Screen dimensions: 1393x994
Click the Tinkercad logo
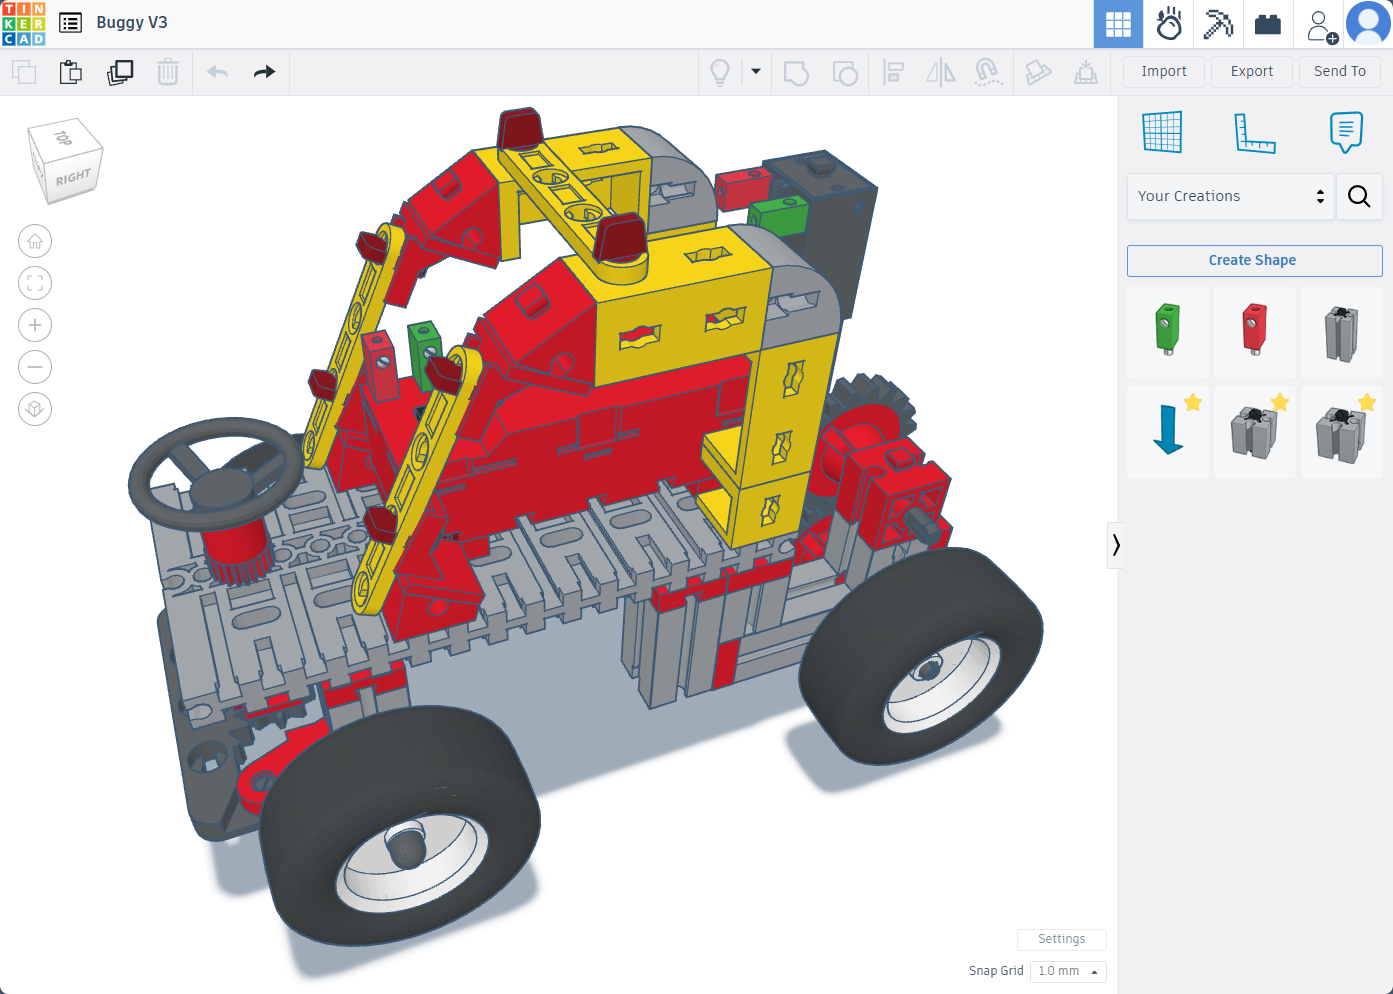23,23
